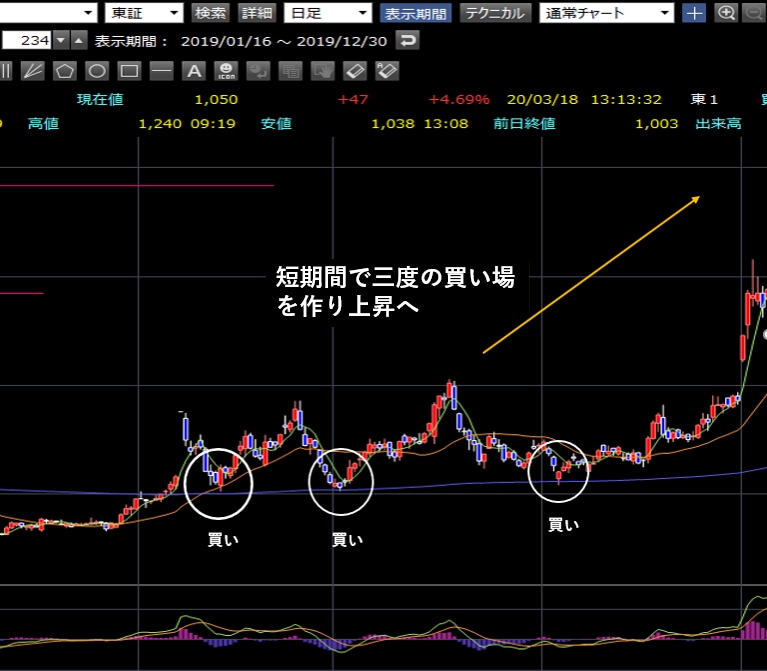Click the 234 bar count input field
Screen dimensions: 767x671
tap(26, 40)
